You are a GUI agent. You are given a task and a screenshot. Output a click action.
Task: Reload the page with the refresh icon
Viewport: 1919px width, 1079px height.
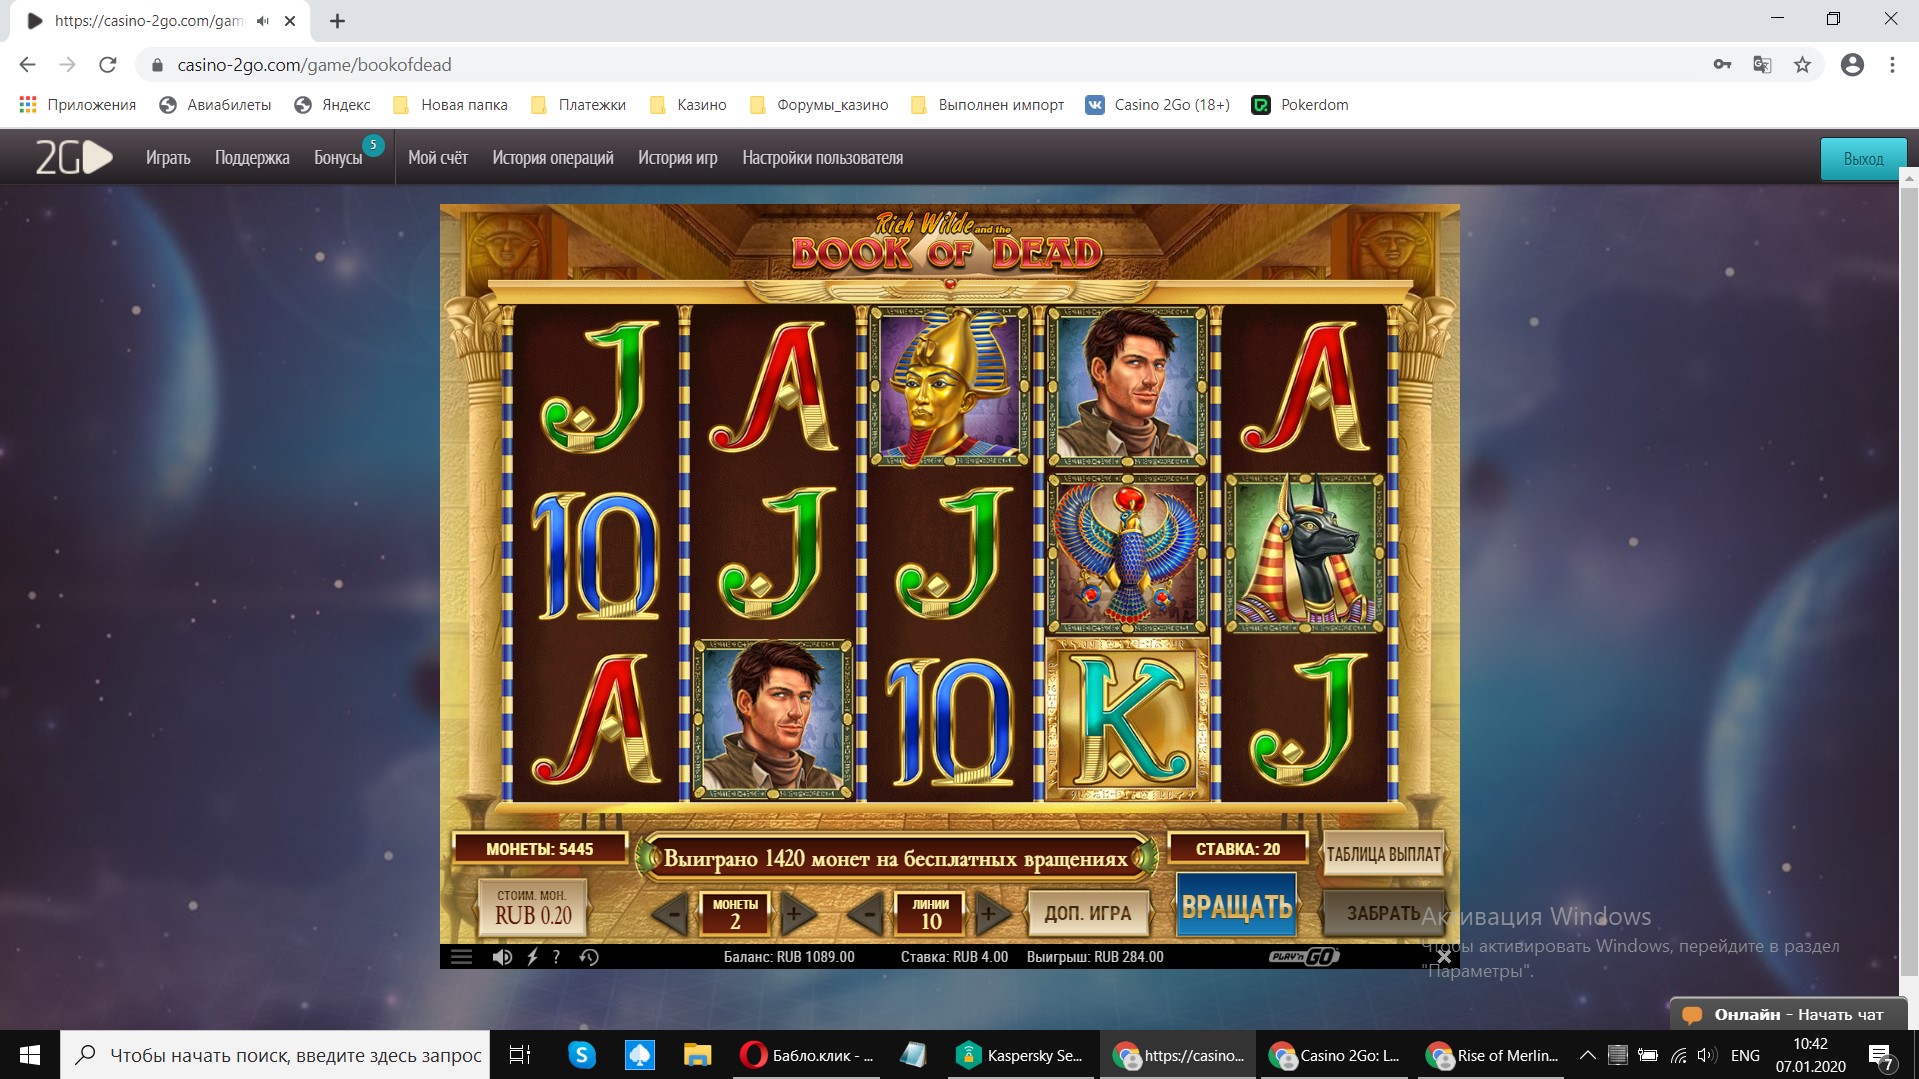[x=108, y=65]
